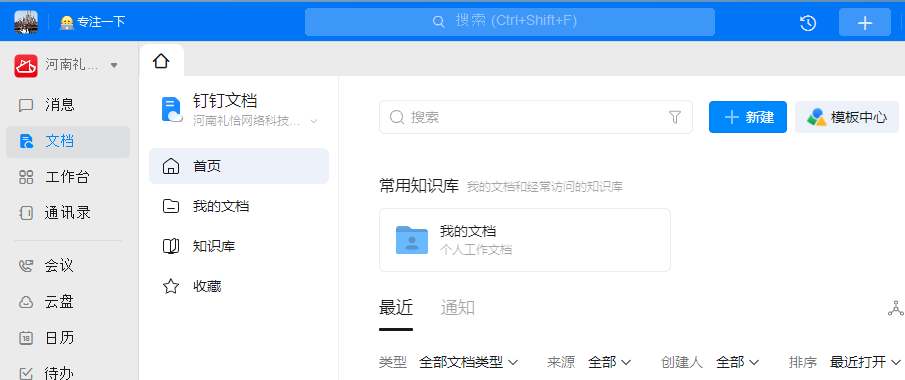Click the filter funnel icon in search box

click(x=675, y=117)
